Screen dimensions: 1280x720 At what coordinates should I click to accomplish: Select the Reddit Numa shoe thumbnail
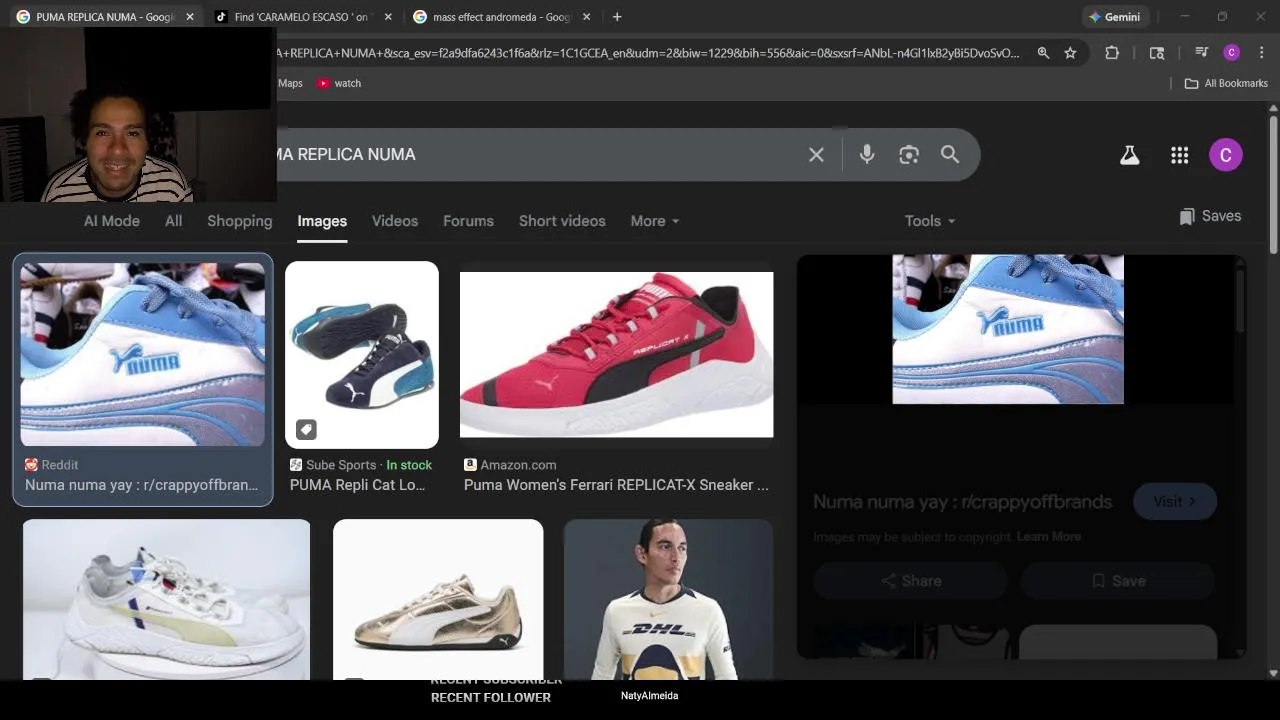[143, 354]
